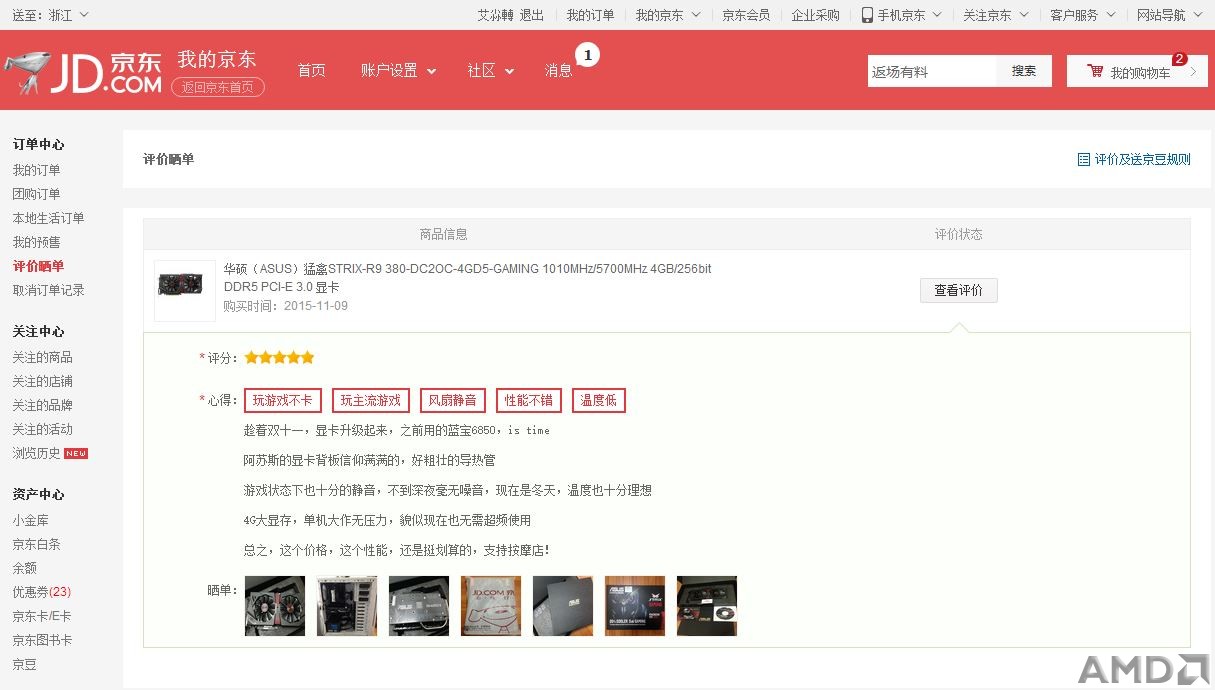Select 取消订单记录 in the sidebar
This screenshot has height=690, width=1215.
[x=48, y=290]
